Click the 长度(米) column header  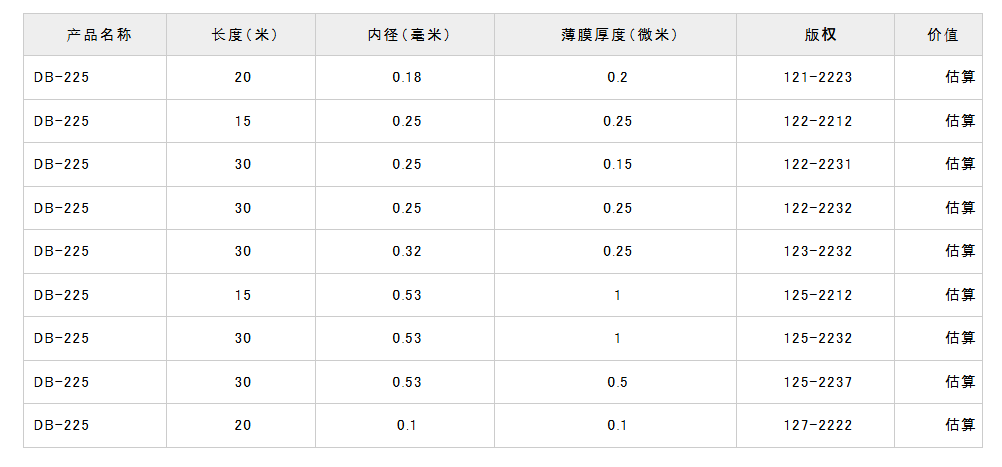click(244, 35)
